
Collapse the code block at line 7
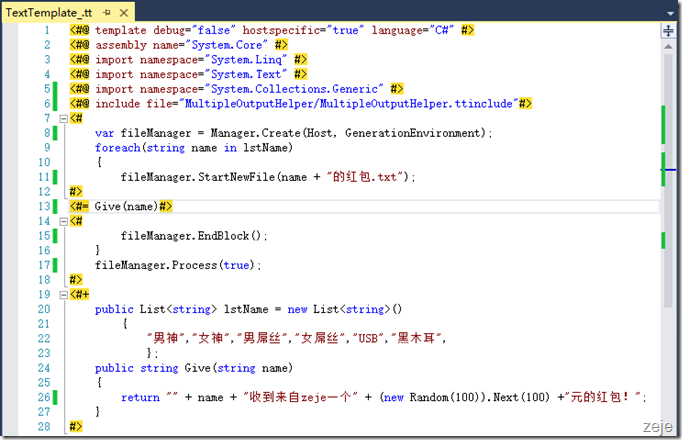tap(63, 118)
